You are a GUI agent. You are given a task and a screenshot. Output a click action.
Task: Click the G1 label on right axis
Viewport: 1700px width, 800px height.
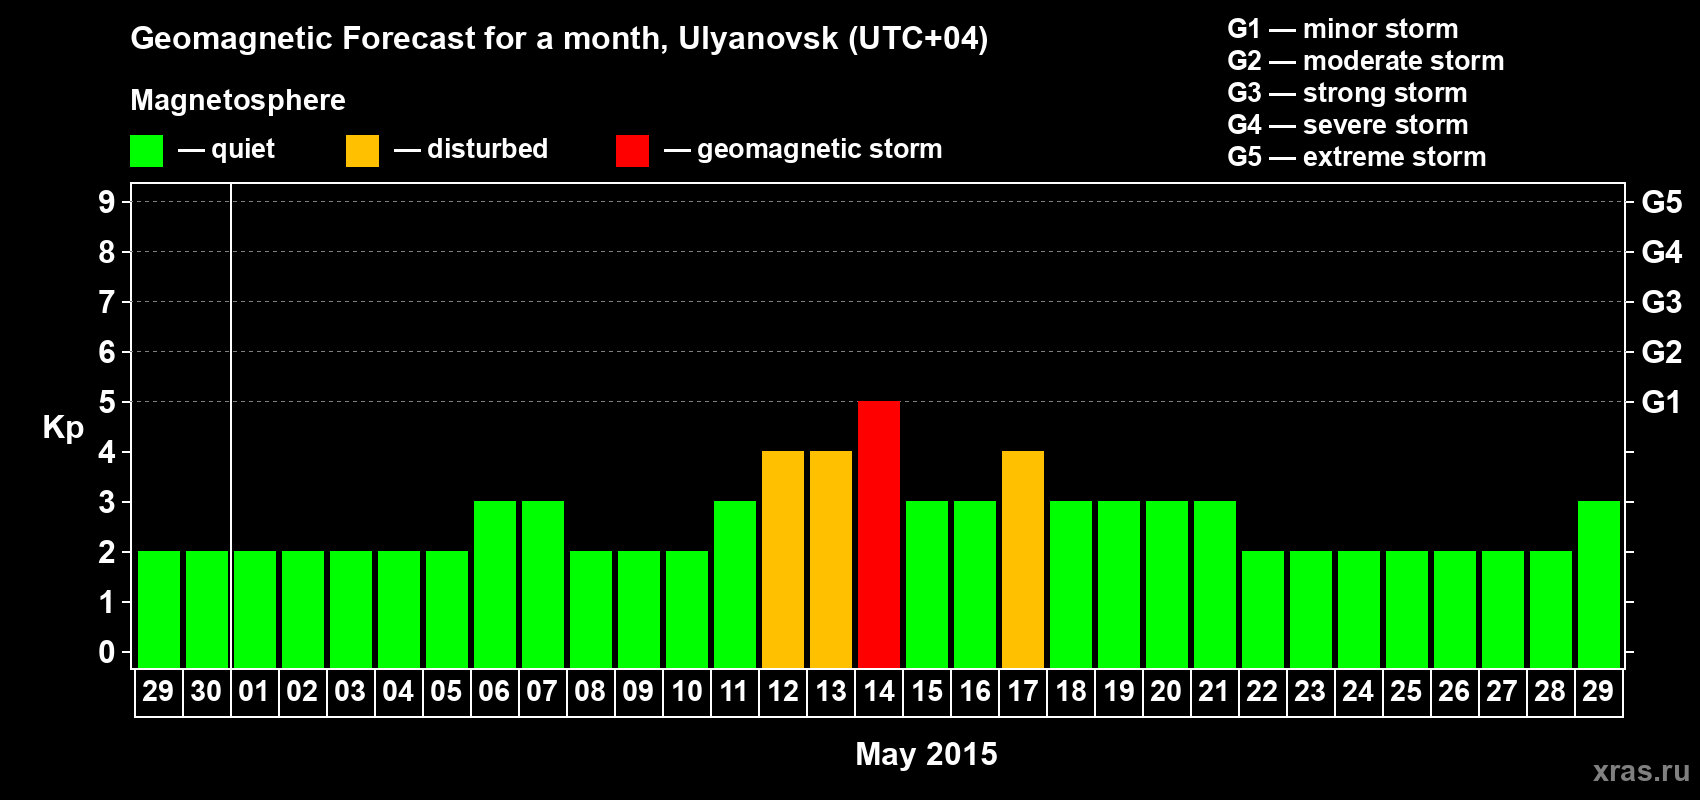1661,402
